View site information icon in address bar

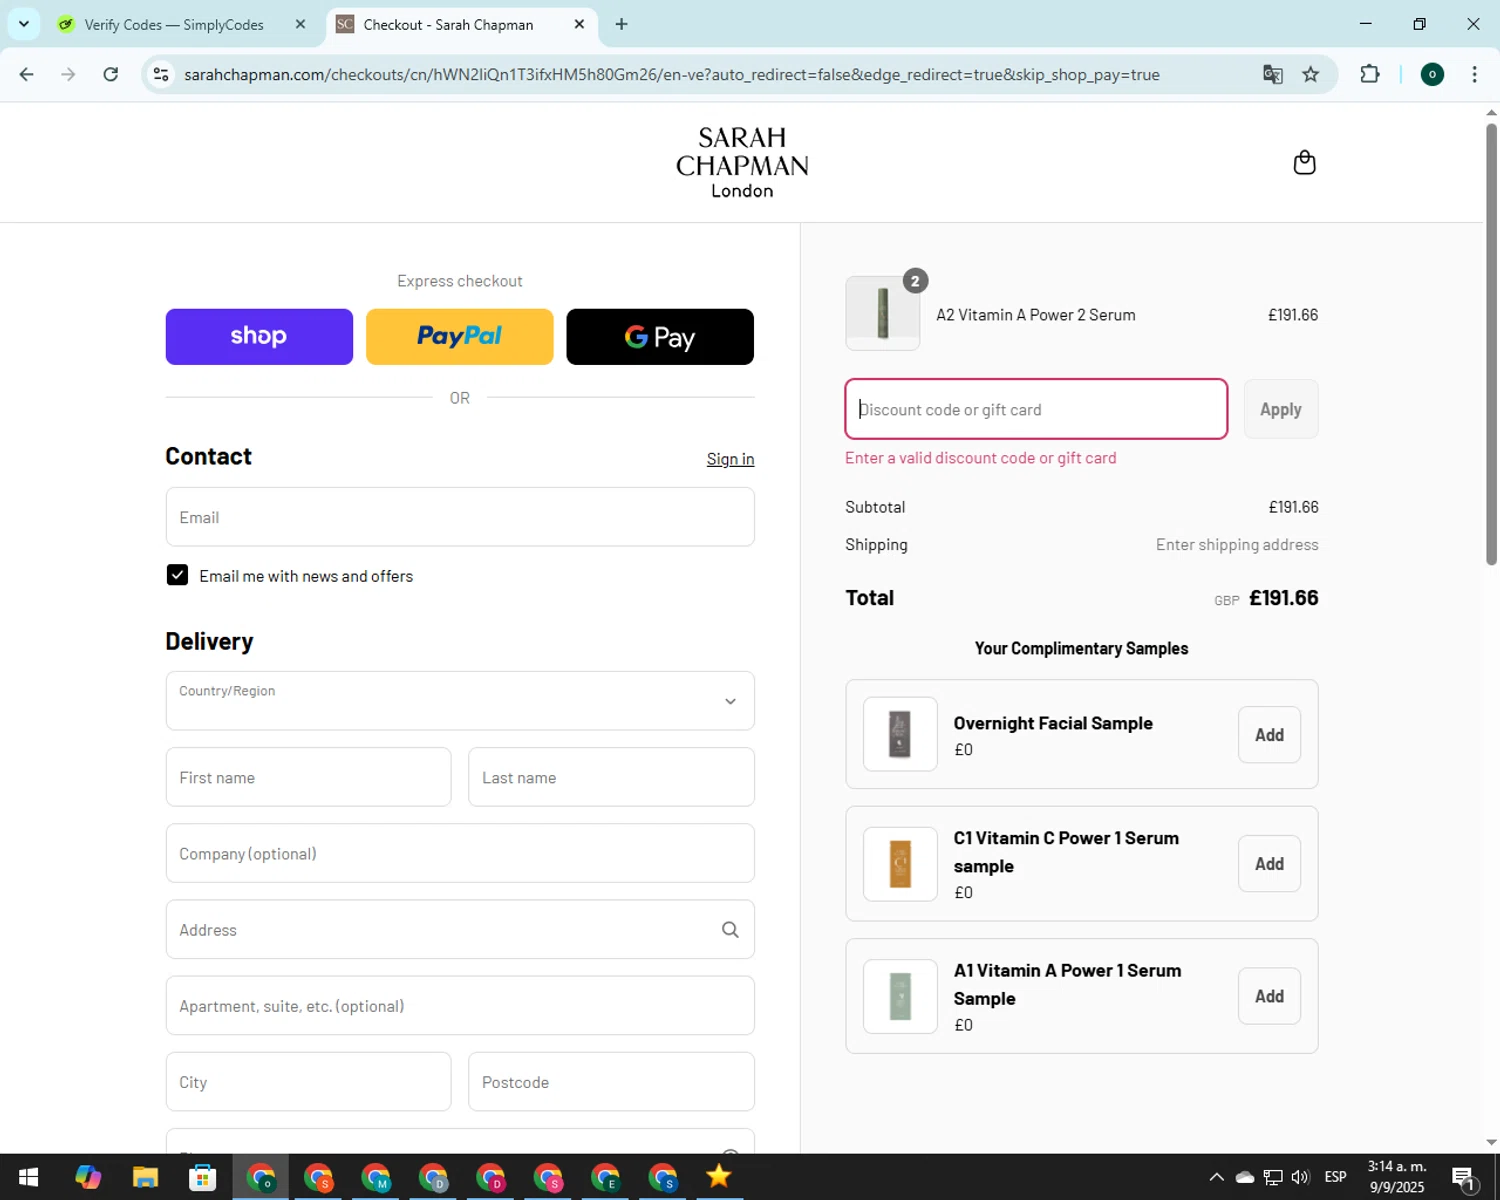161,74
